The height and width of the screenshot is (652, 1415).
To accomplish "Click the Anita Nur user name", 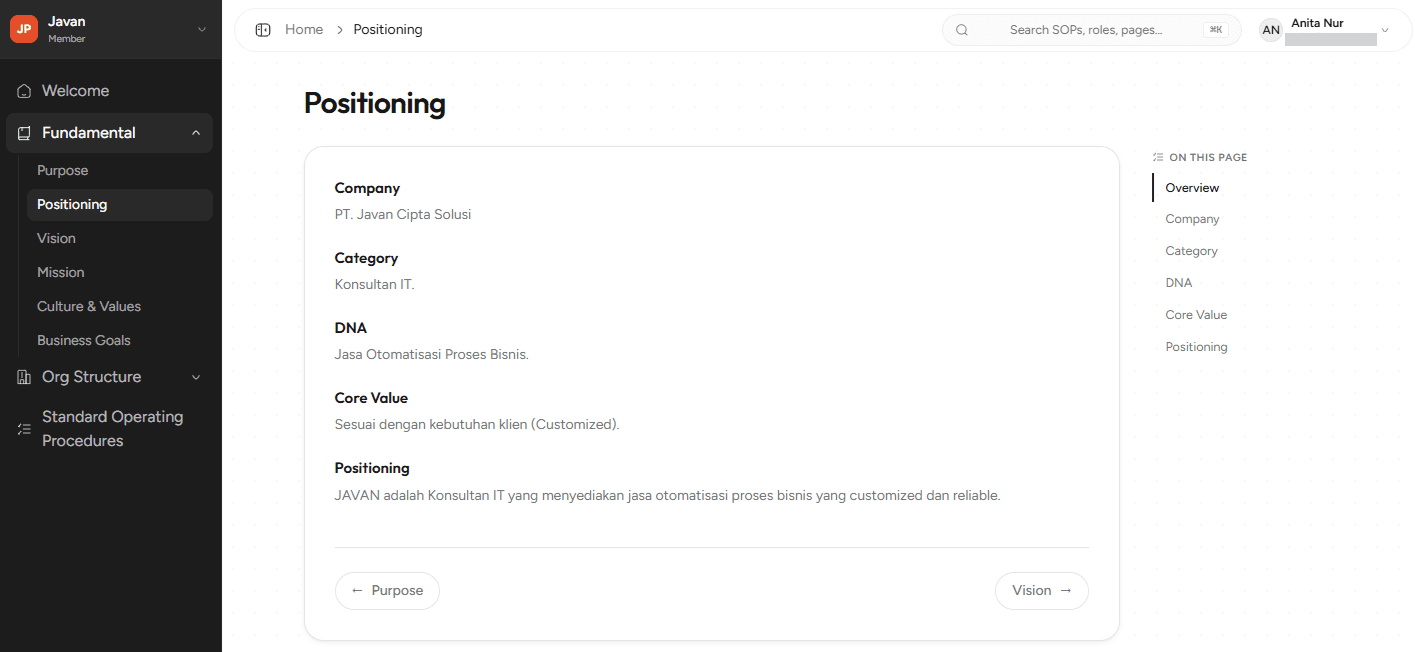I will click(x=1317, y=23).
